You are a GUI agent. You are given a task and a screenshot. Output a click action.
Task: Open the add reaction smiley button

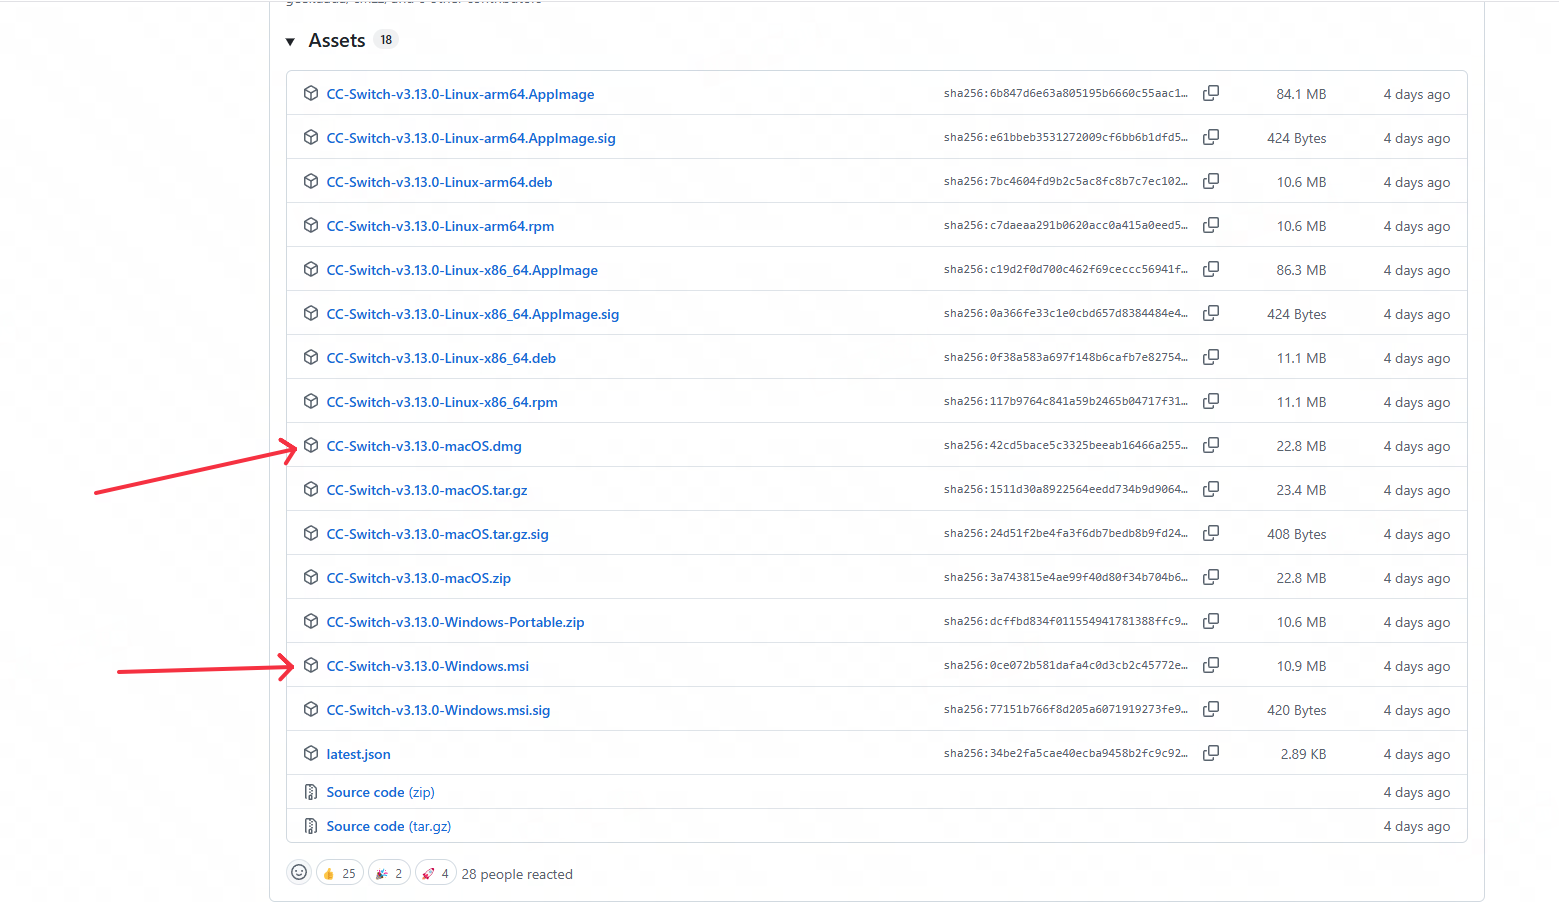(x=299, y=872)
